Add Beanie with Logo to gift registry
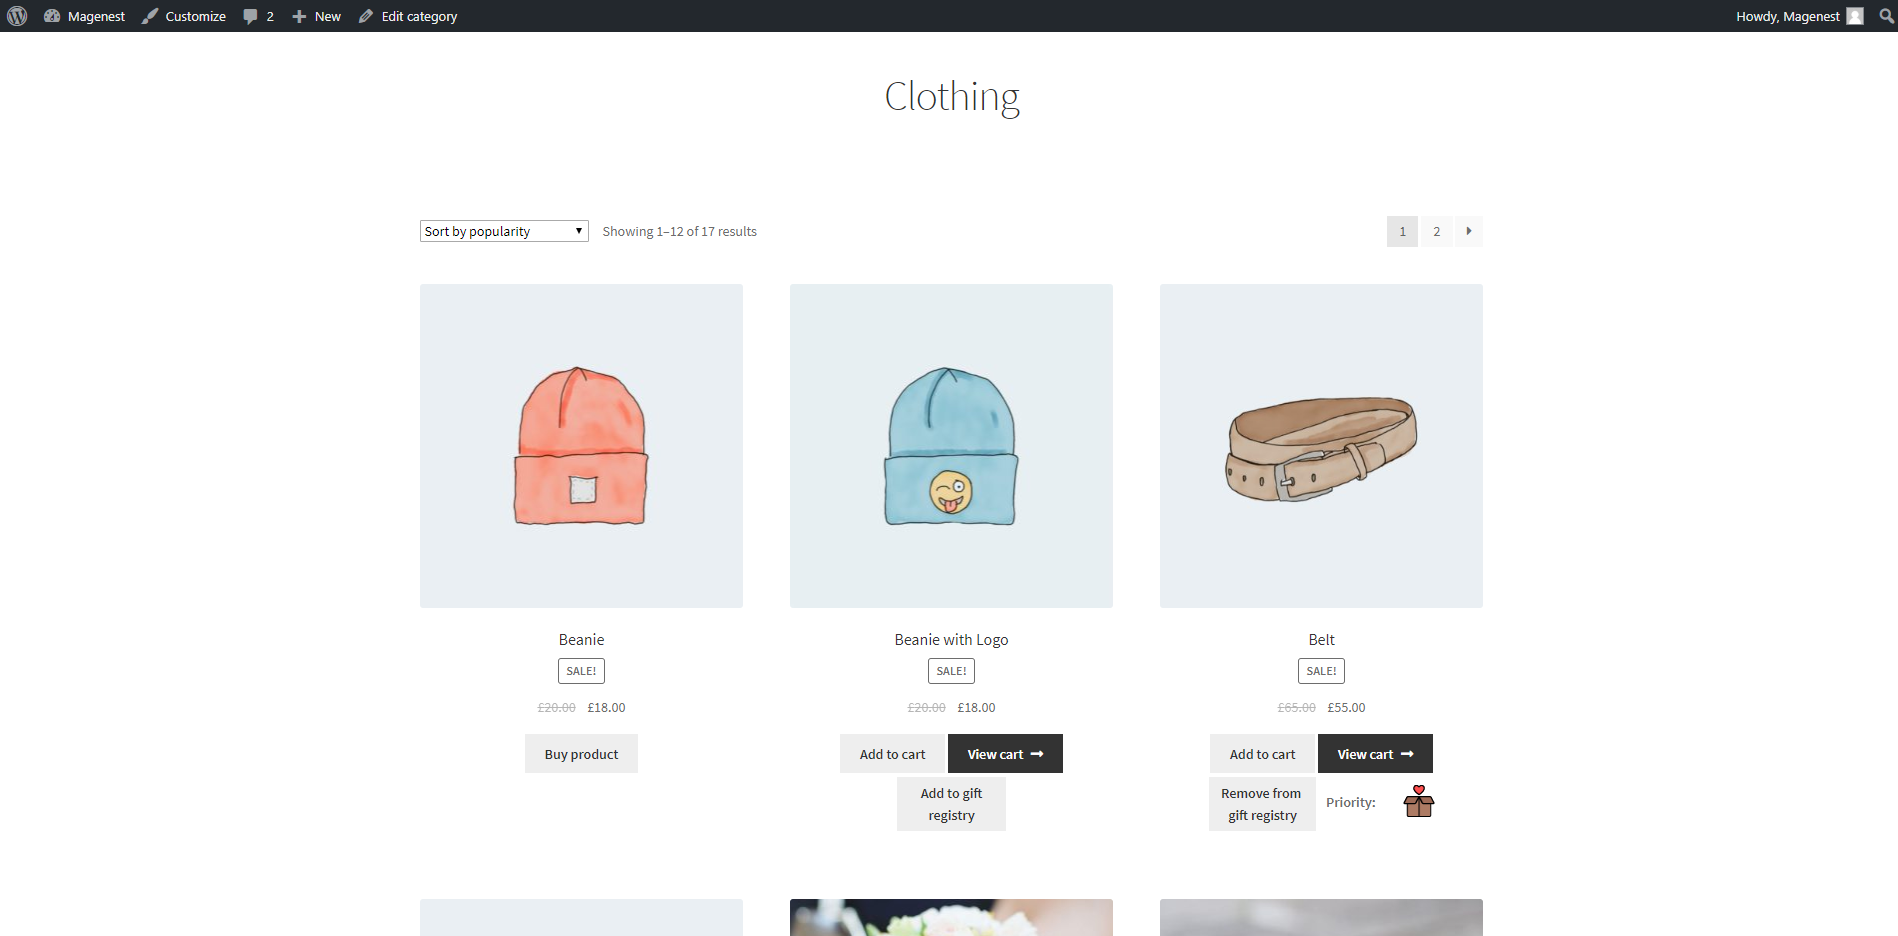The height and width of the screenshot is (936, 1898). point(951,804)
